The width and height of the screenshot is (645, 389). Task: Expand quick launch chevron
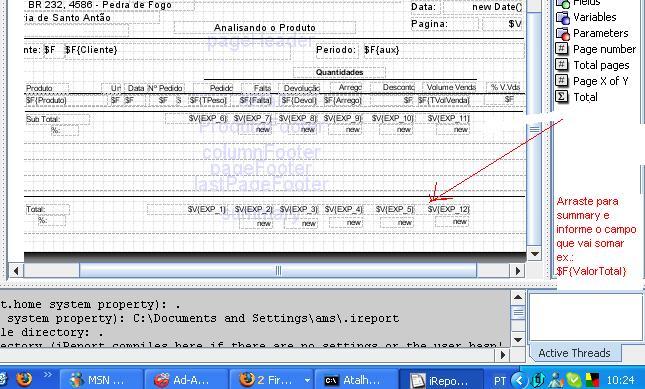click(48, 374)
